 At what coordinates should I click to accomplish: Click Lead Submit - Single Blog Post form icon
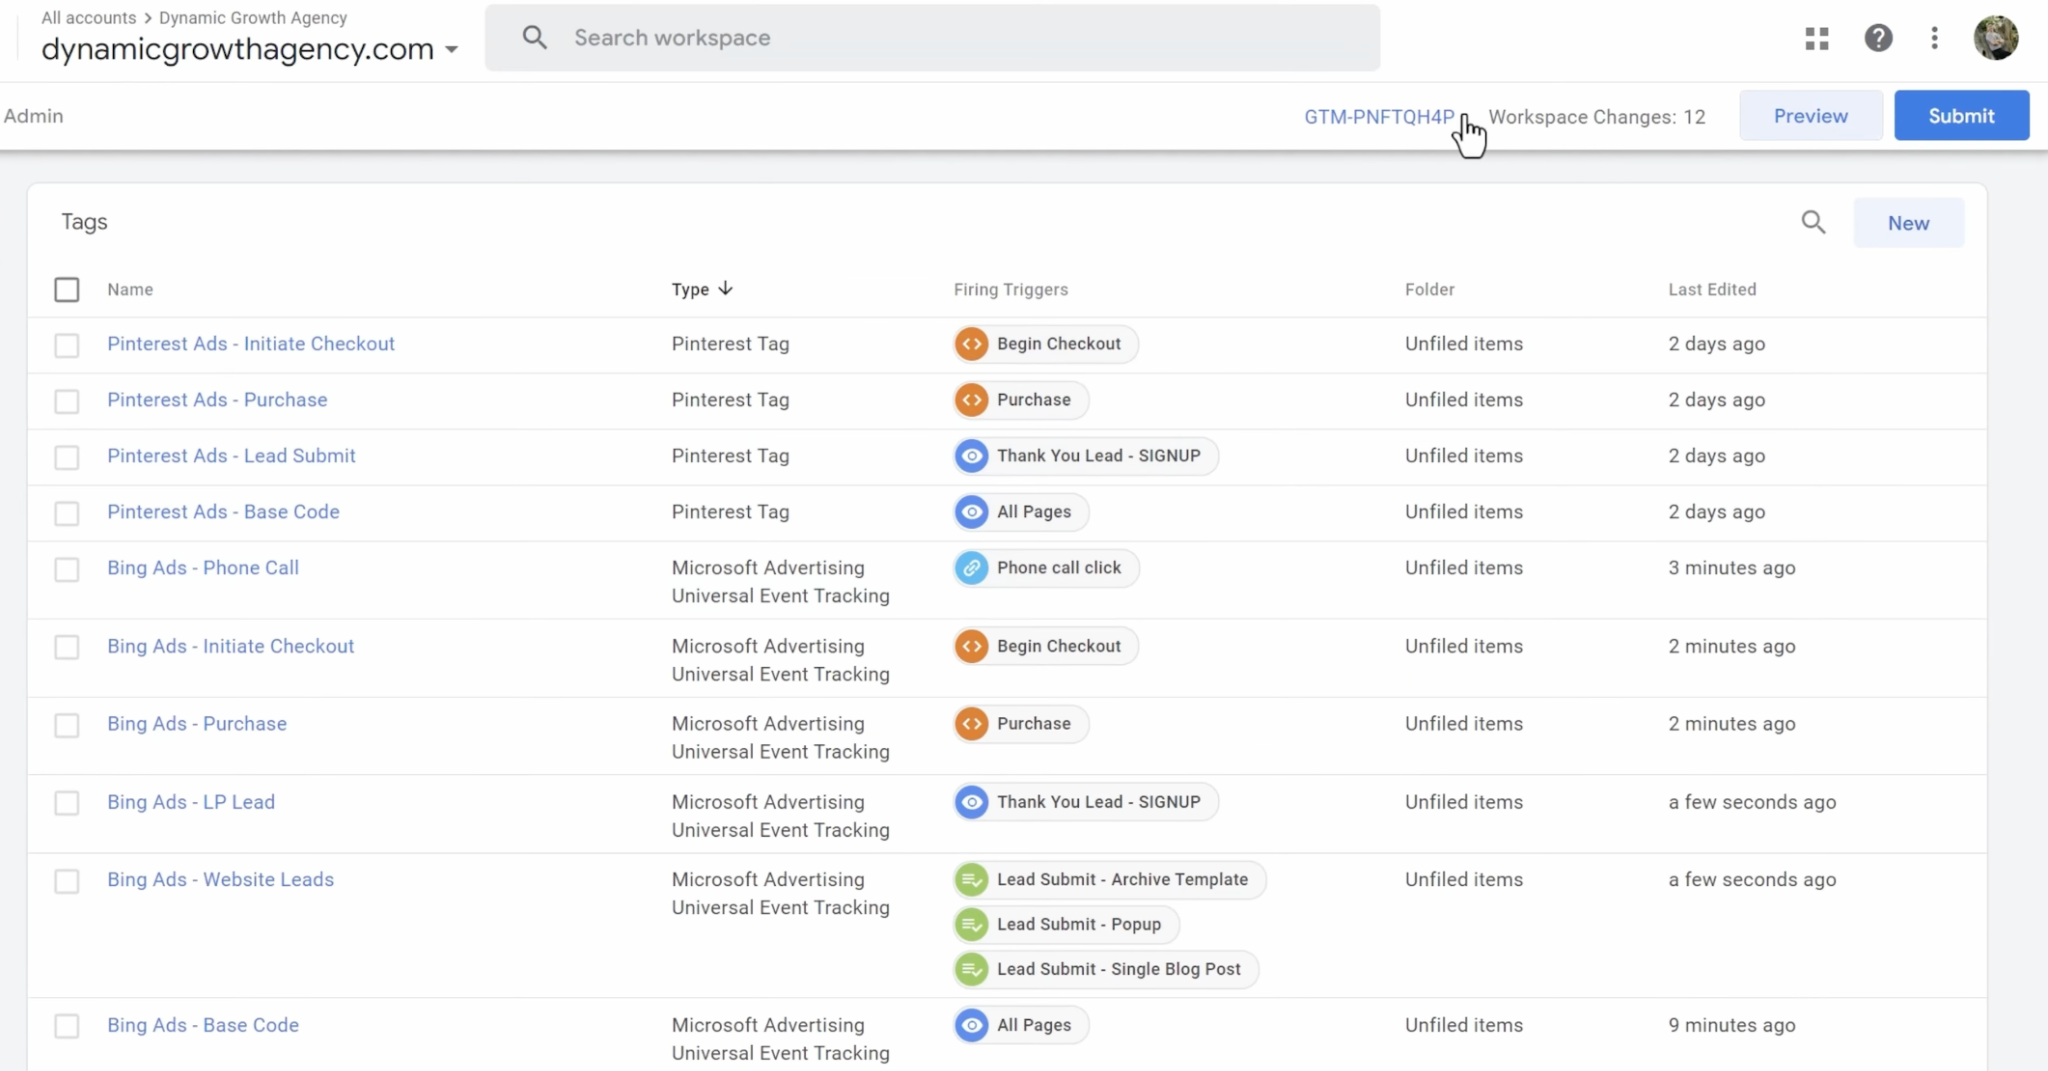971,969
